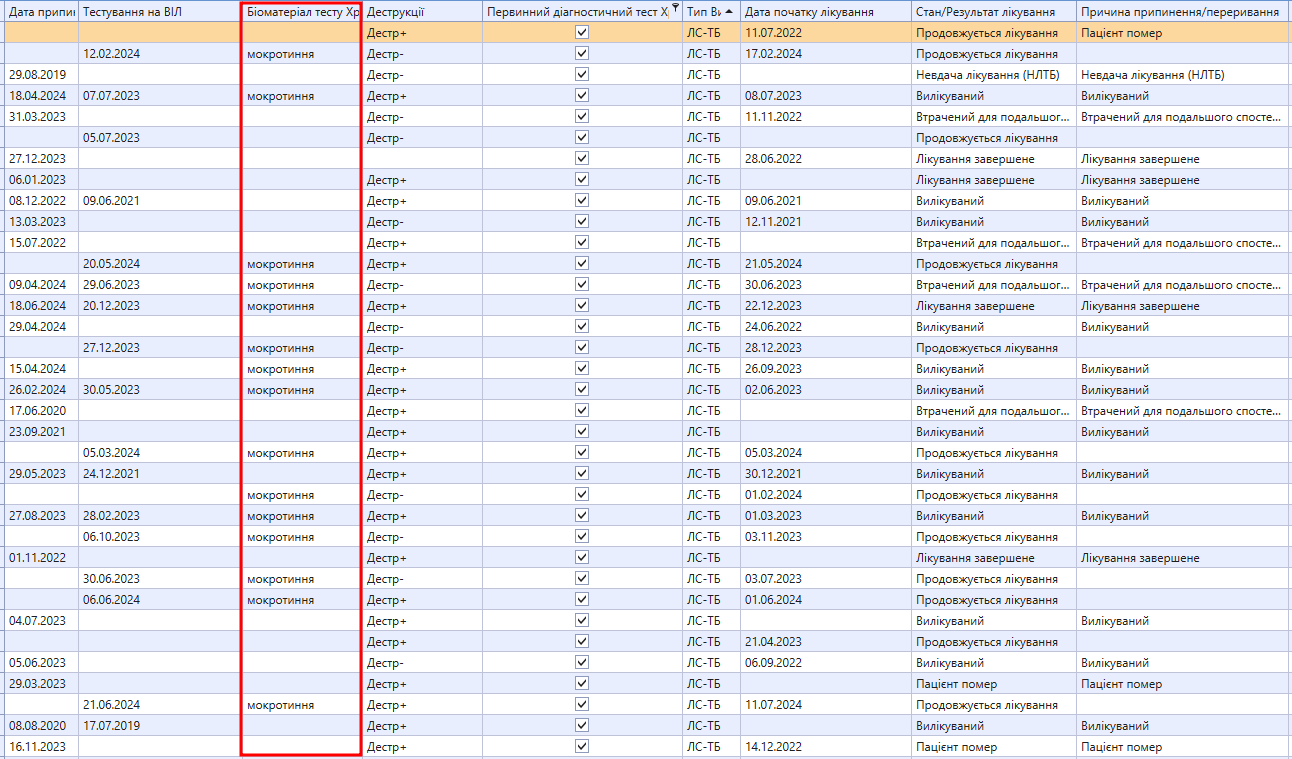The width and height of the screenshot is (1292, 759).
Task: Toggle checkbox in row with start date 14.12.2022
Action: 582,746
